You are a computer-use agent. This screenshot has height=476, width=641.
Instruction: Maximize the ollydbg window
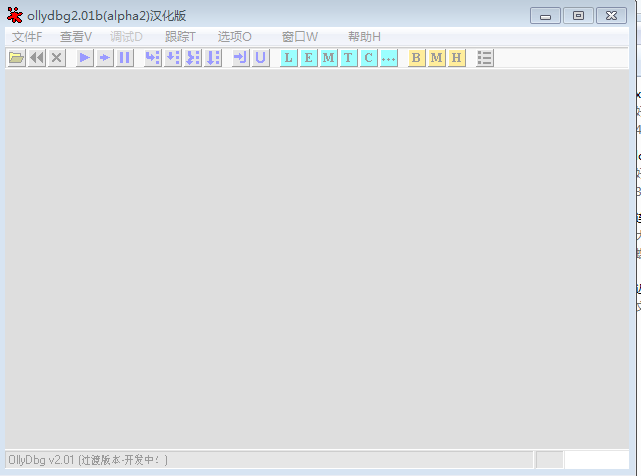(x=578, y=16)
